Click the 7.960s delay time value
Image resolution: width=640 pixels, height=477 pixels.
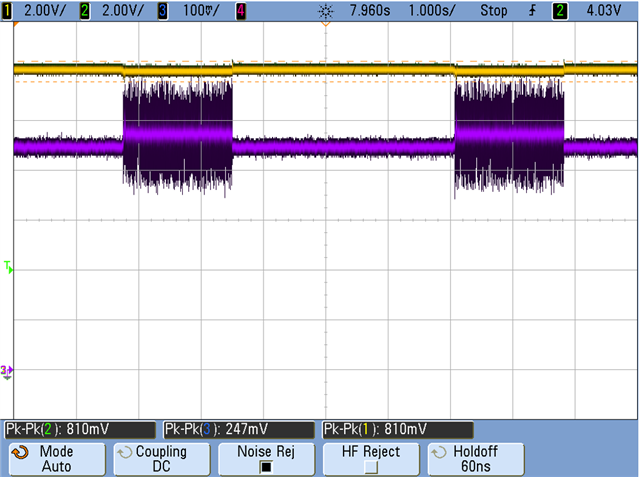(x=370, y=11)
